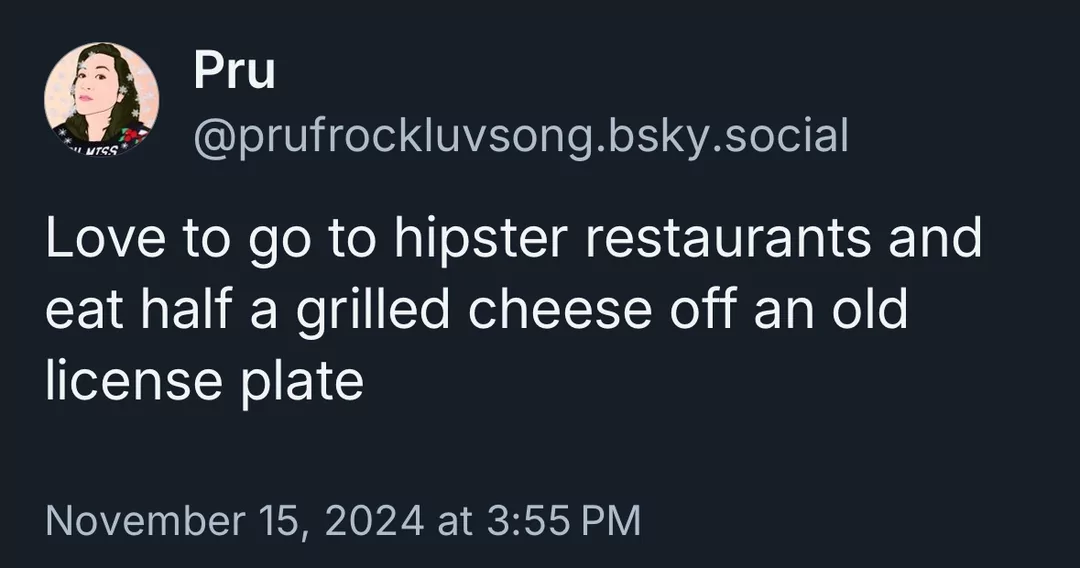Click the word half in the post
This screenshot has width=1080, height=568.
point(185,308)
